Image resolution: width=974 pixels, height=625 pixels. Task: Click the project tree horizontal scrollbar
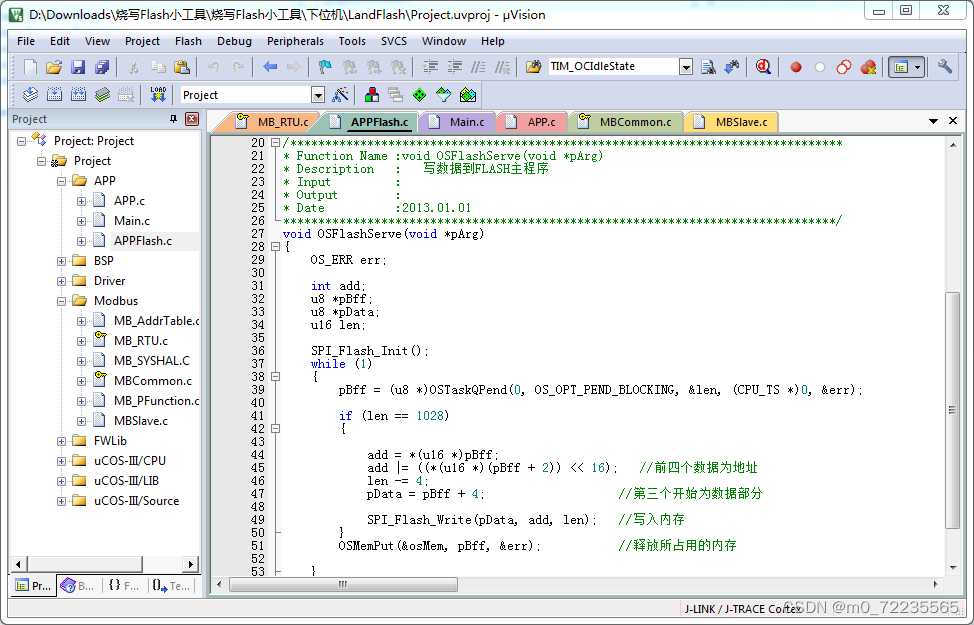85,564
